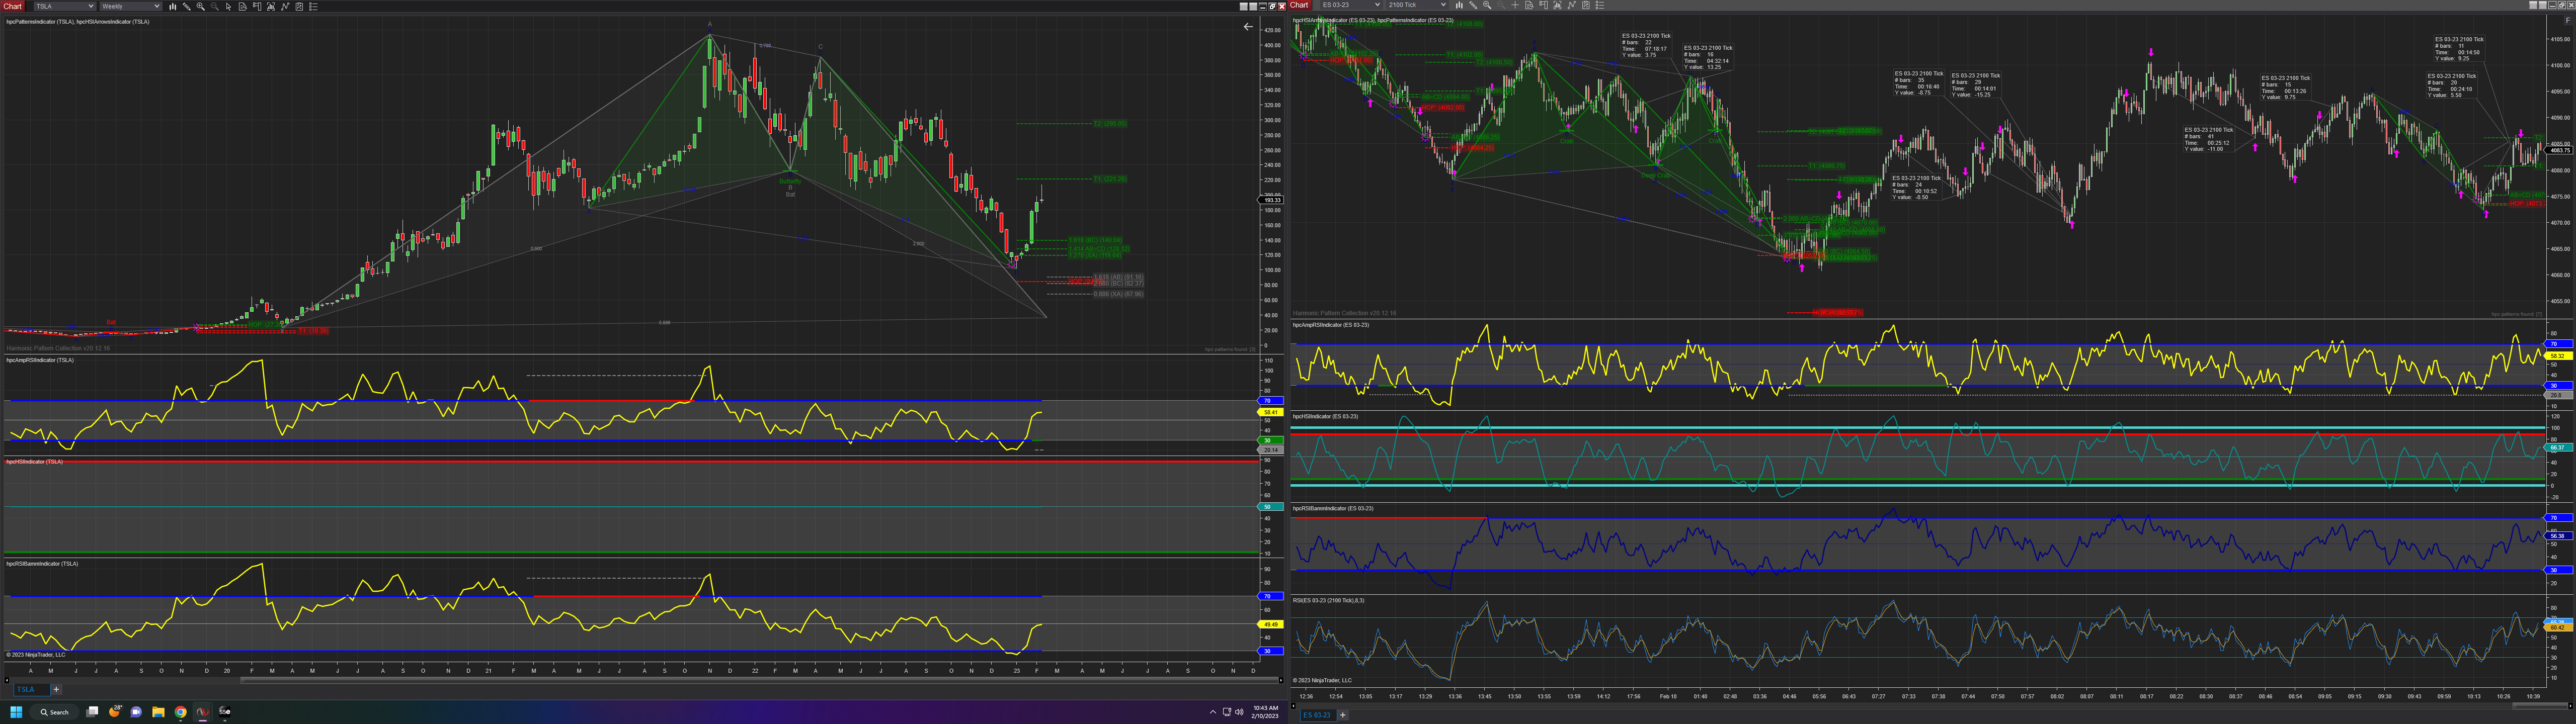Image resolution: width=2576 pixels, height=724 pixels.
Task: Click zoom in magnifier on TSLA chart
Action: pos(201,6)
